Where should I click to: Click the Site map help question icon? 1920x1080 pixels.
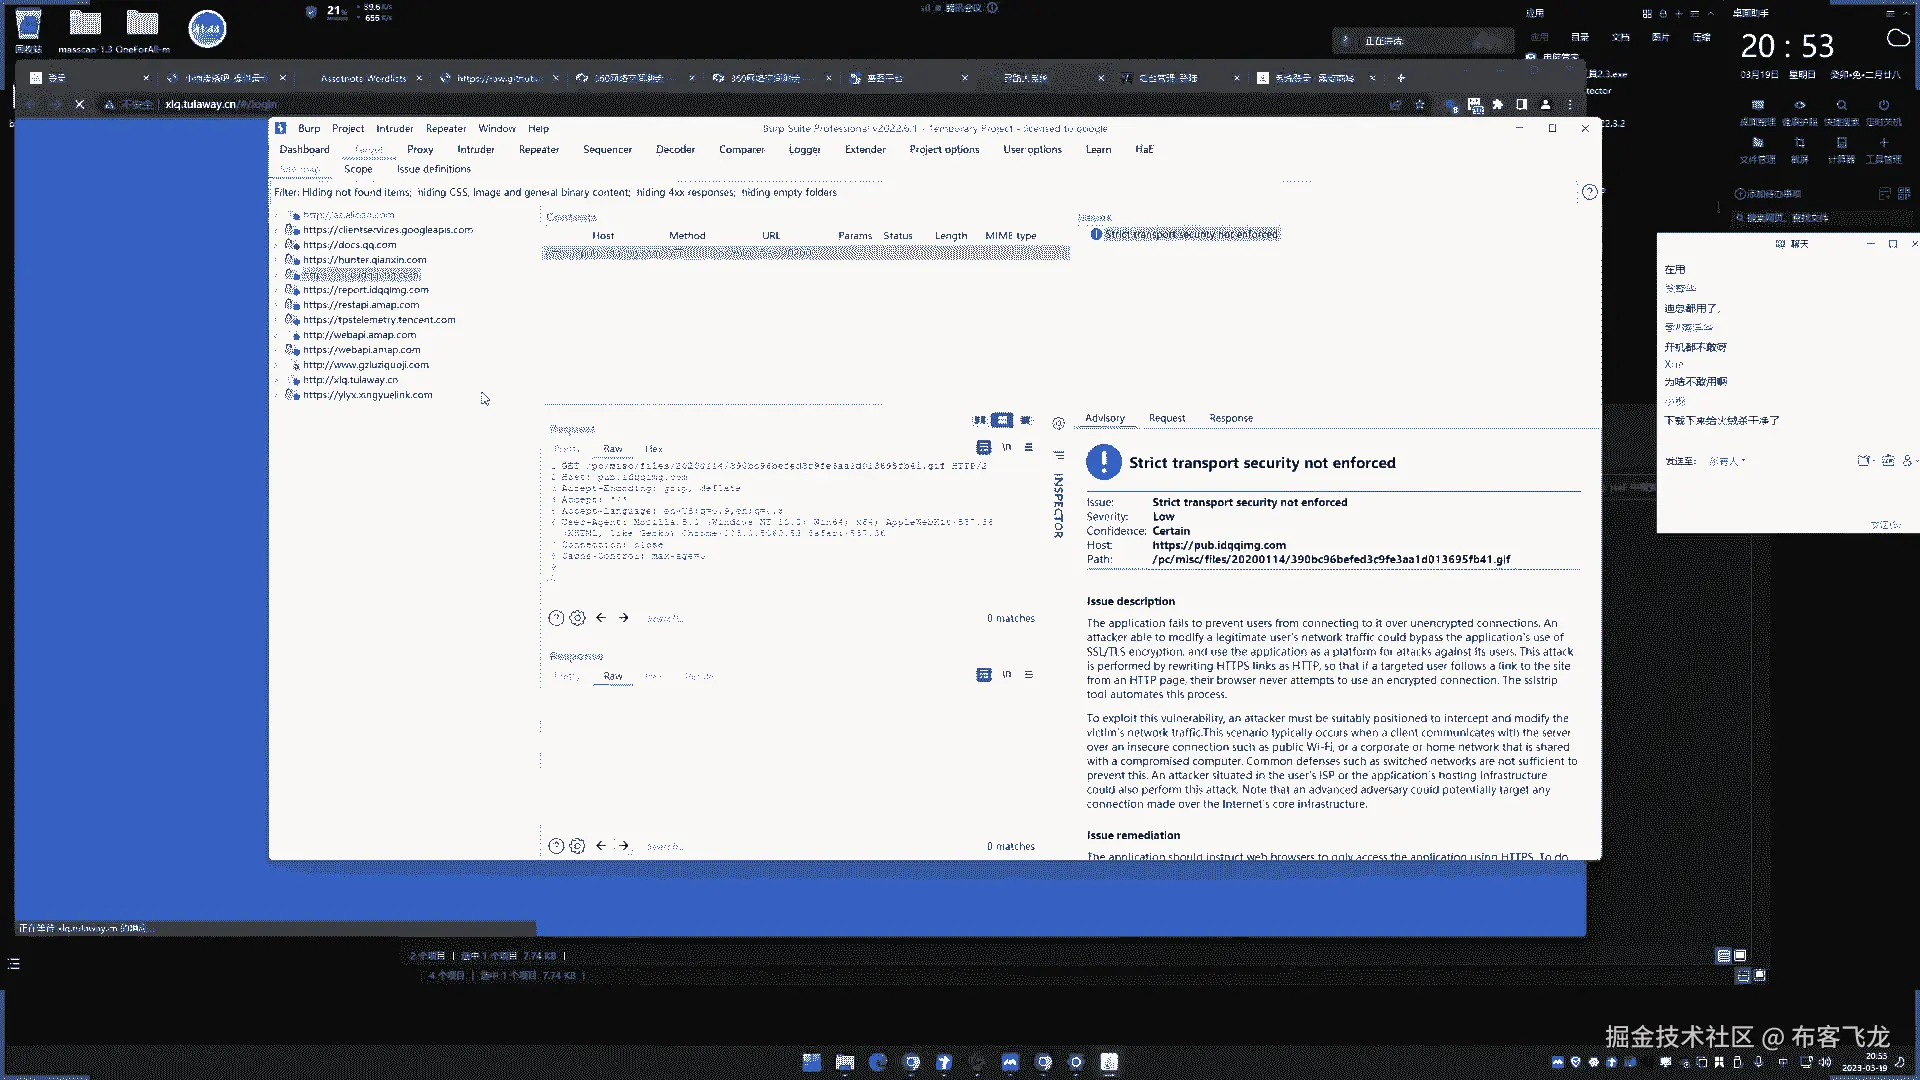click(x=1589, y=192)
